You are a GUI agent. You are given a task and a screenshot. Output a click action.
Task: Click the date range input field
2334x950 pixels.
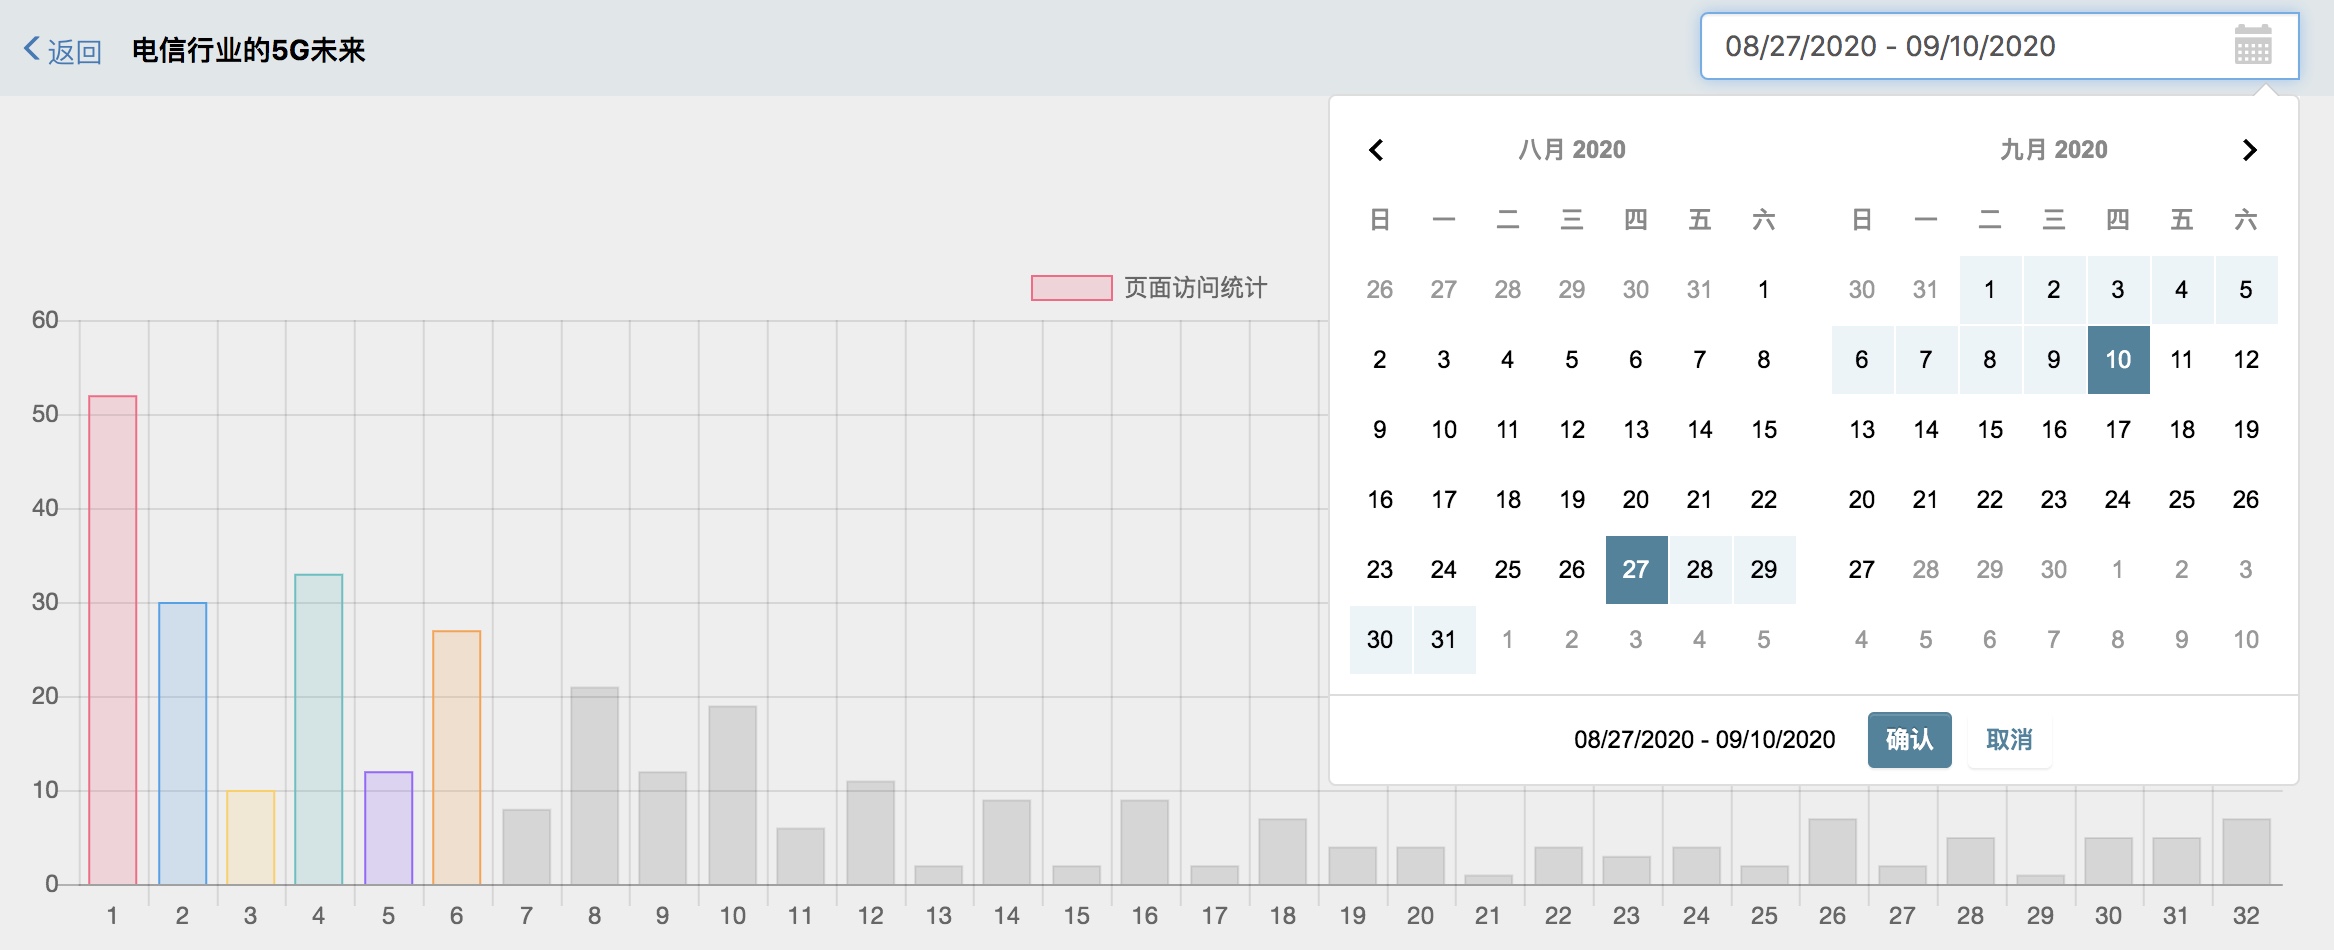pos(1960,46)
